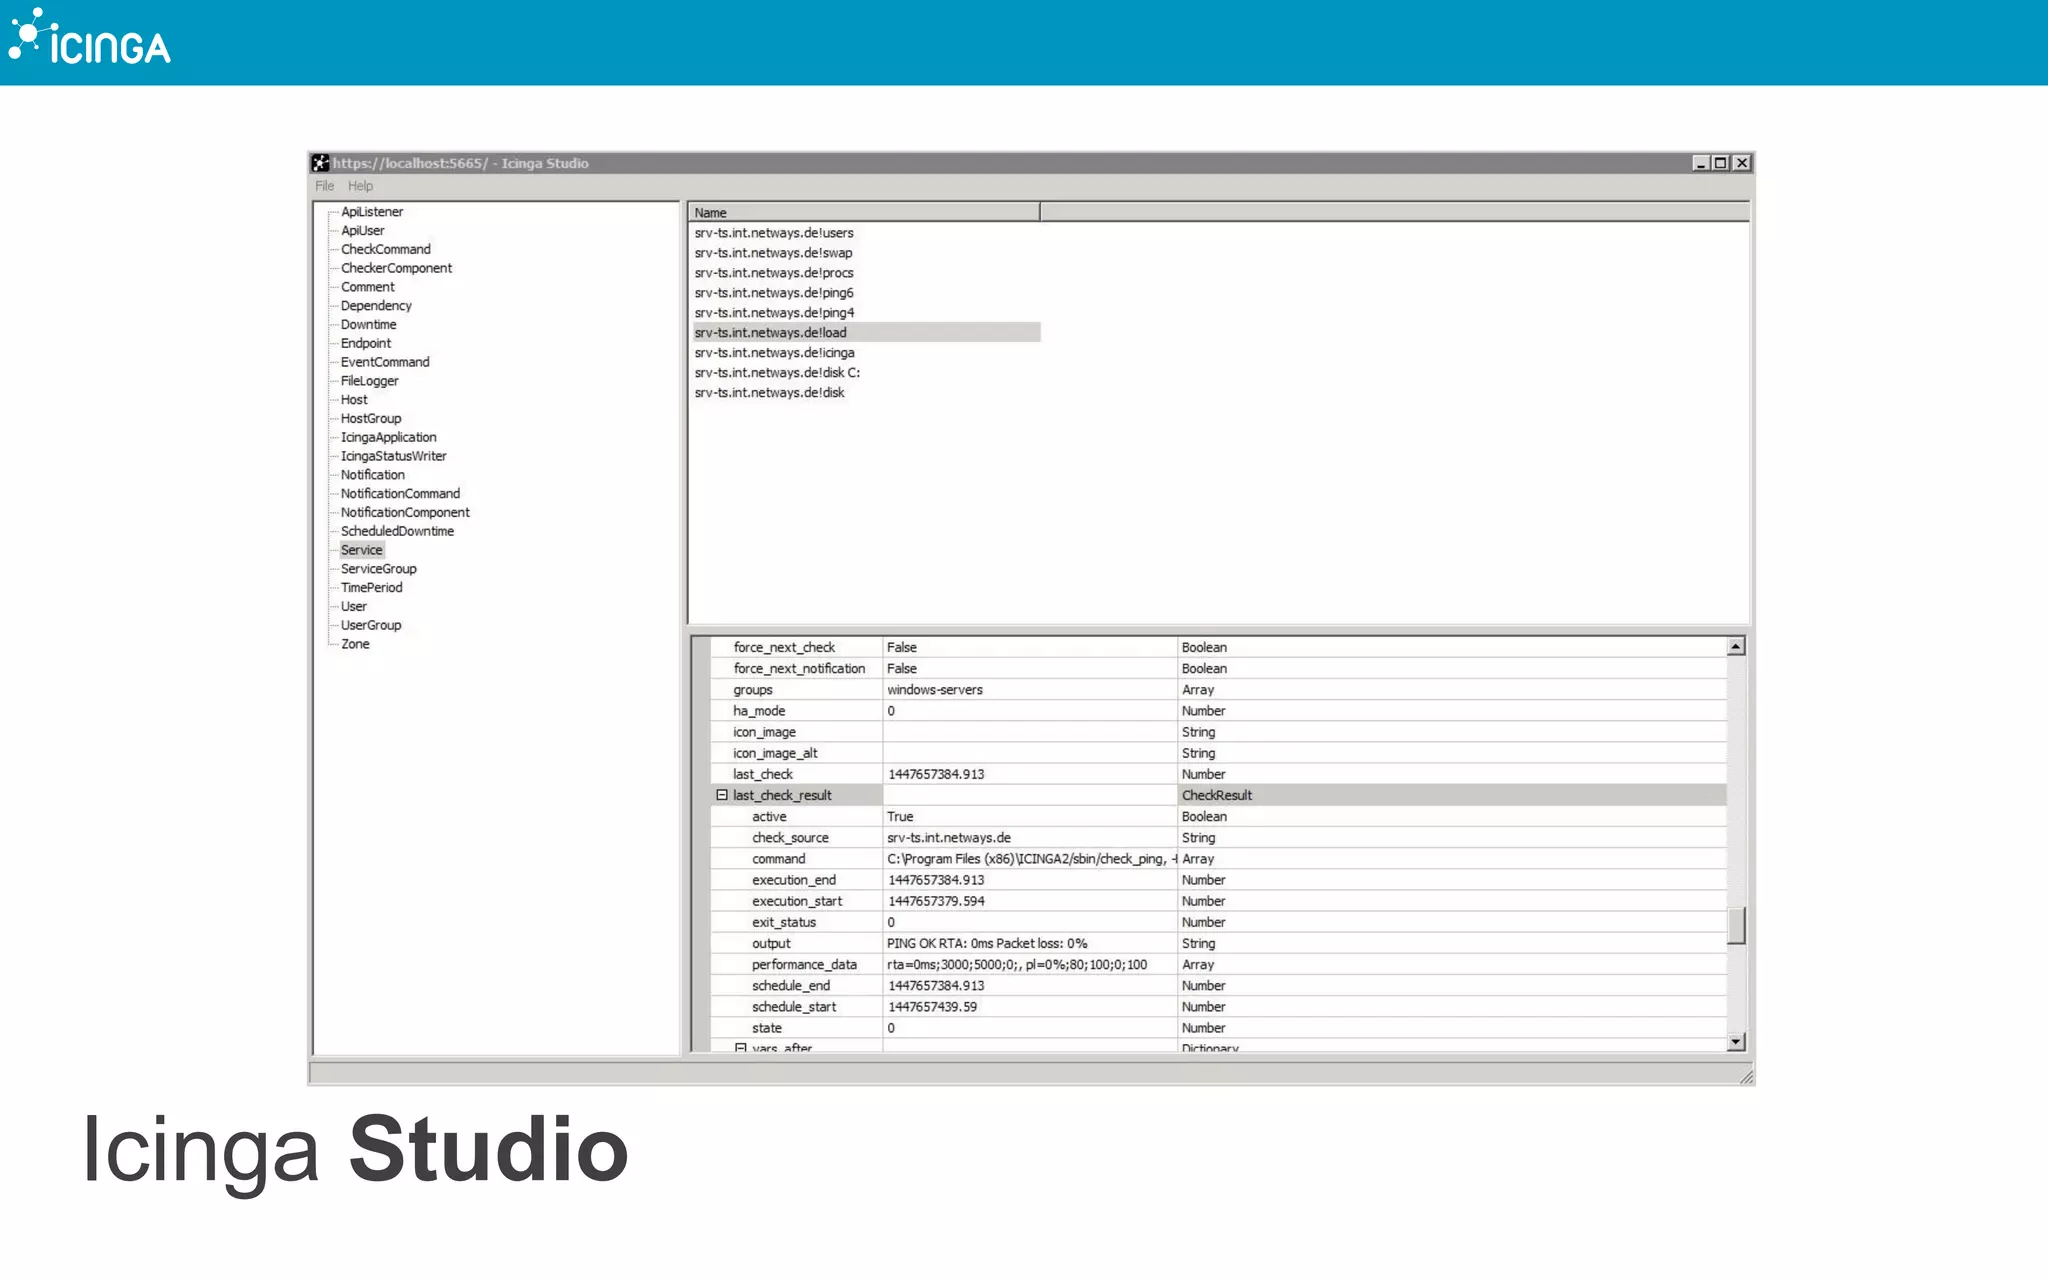Select CheckerComponent in the tree
This screenshot has width=2048, height=1280.
(396, 268)
